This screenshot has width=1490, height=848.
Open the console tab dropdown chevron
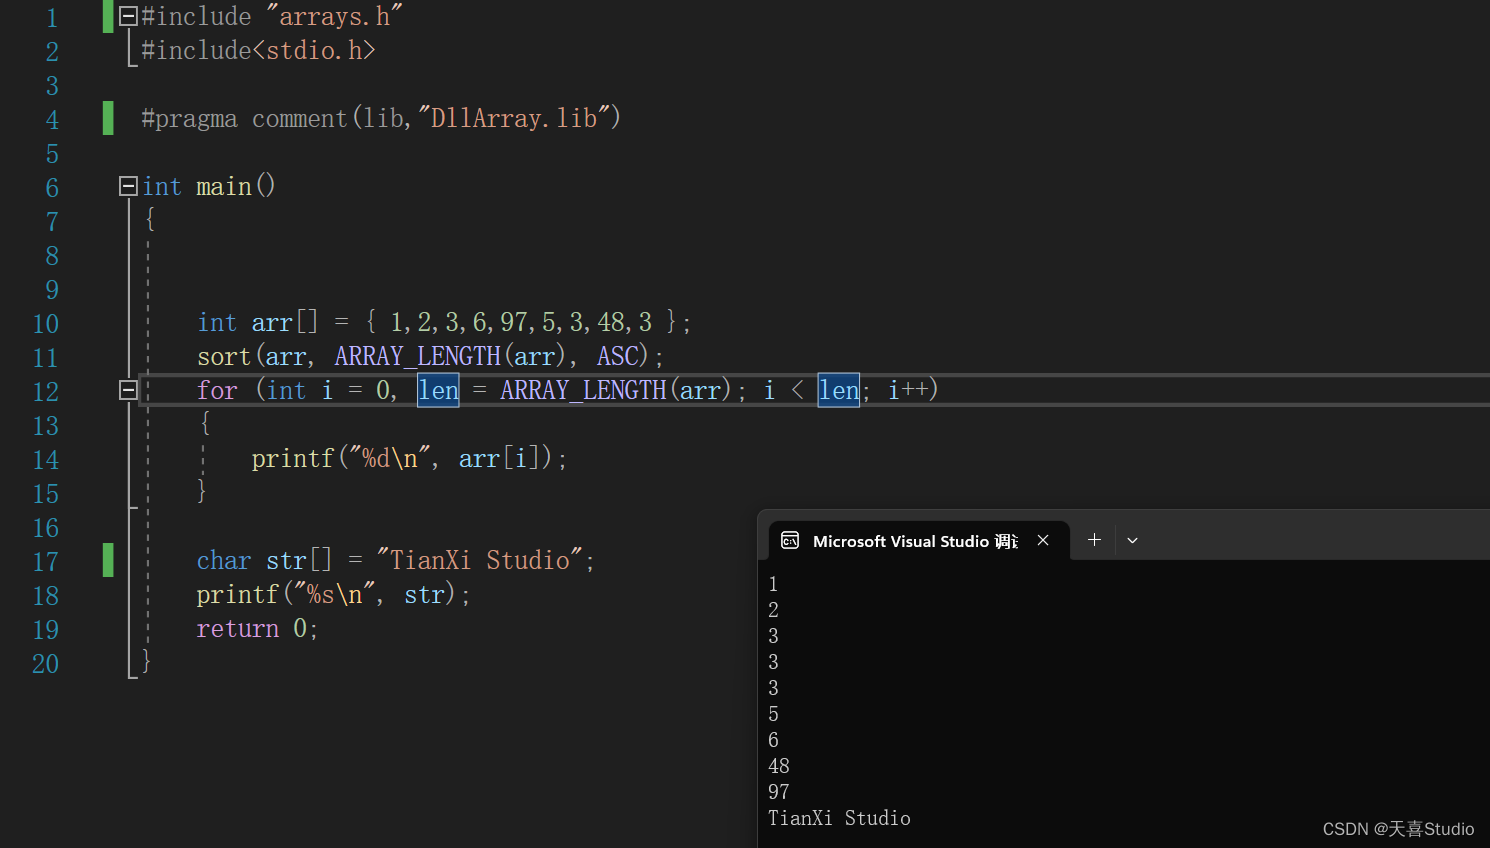[x=1132, y=540]
